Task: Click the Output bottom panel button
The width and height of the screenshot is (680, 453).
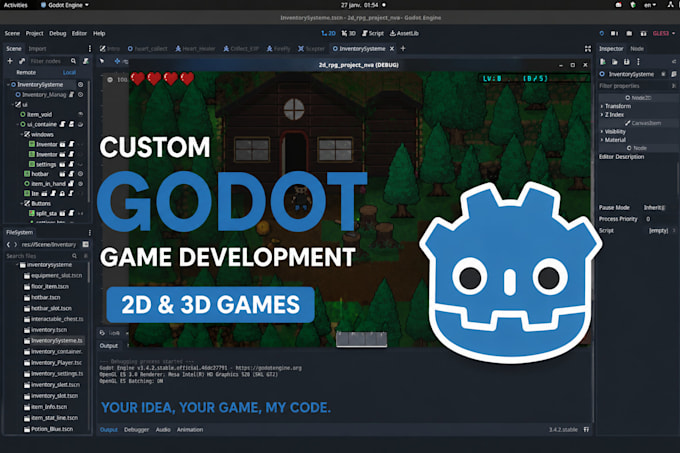Action: pyautogui.click(x=109, y=430)
